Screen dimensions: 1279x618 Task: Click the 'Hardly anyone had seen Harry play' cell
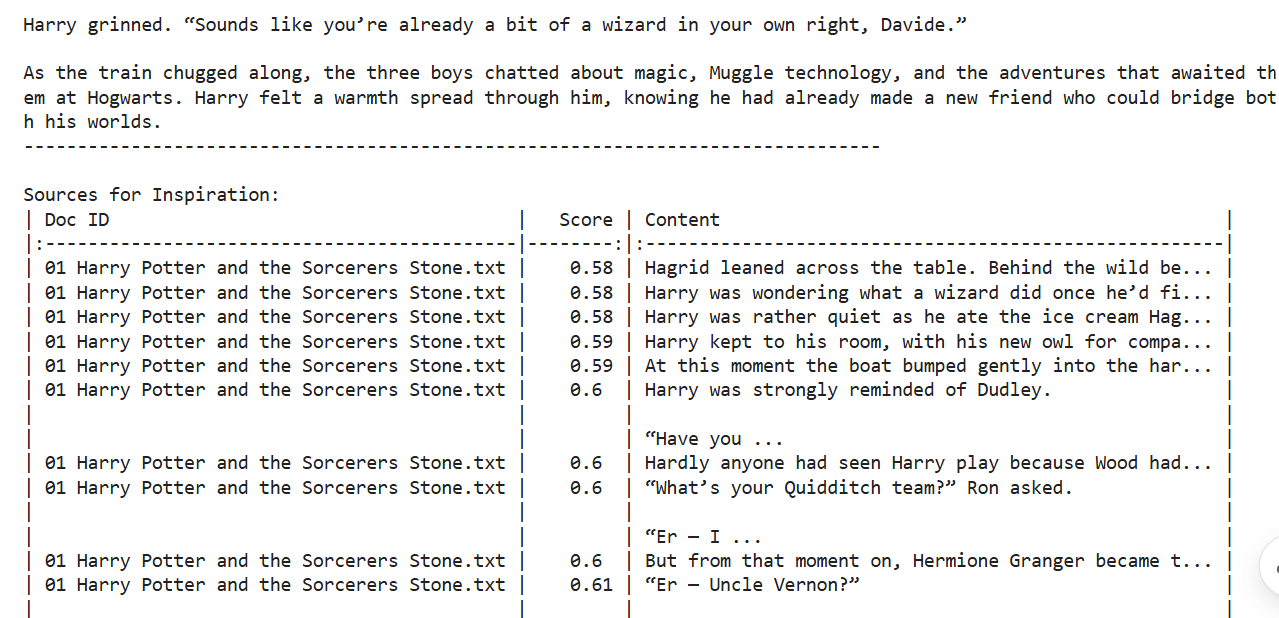click(927, 463)
